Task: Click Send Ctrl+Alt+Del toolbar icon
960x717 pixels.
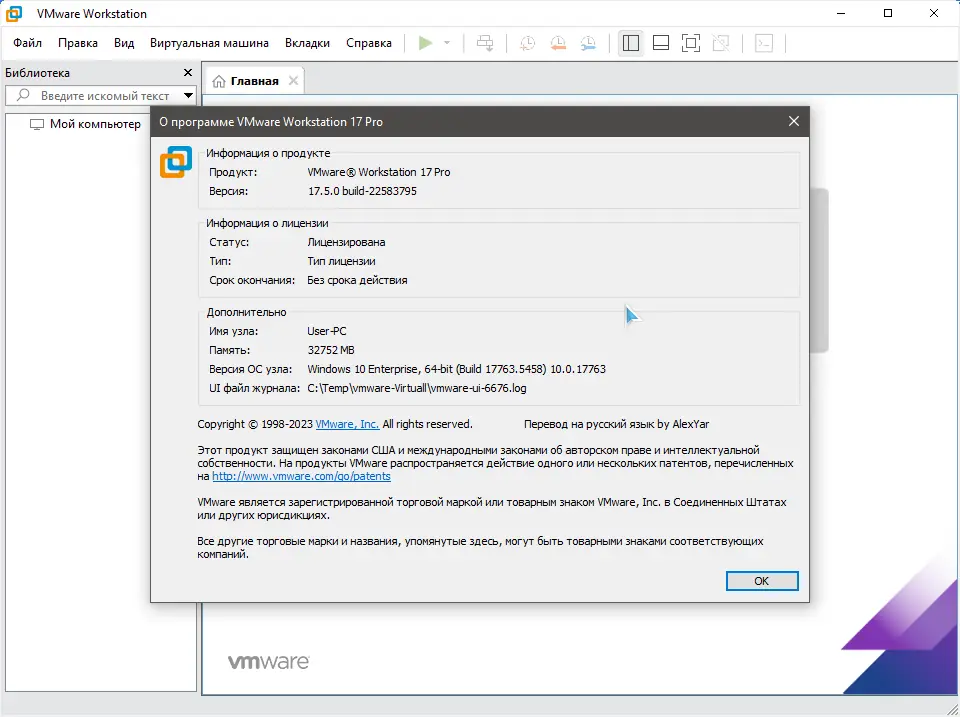Action: coord(485,43)
